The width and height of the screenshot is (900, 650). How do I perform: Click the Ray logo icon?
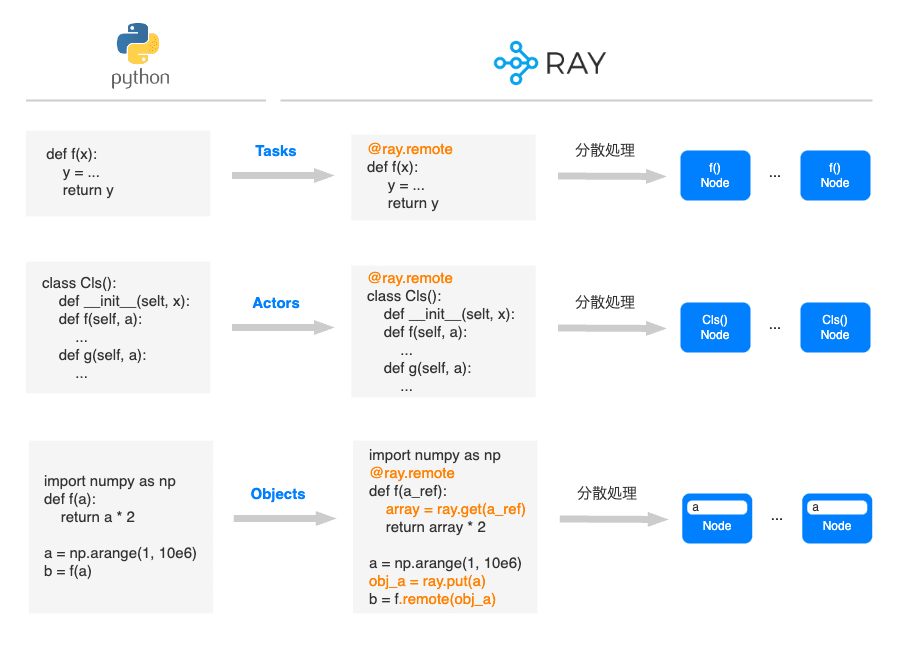[x=515, y=63]
